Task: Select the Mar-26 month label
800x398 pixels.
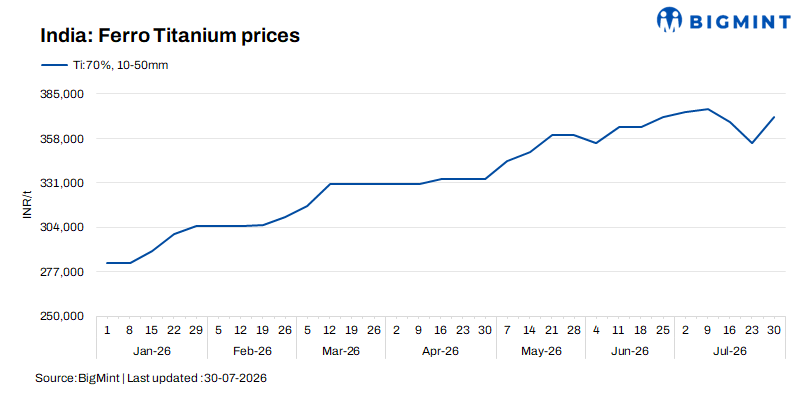Action: click(x=341, y=351)
